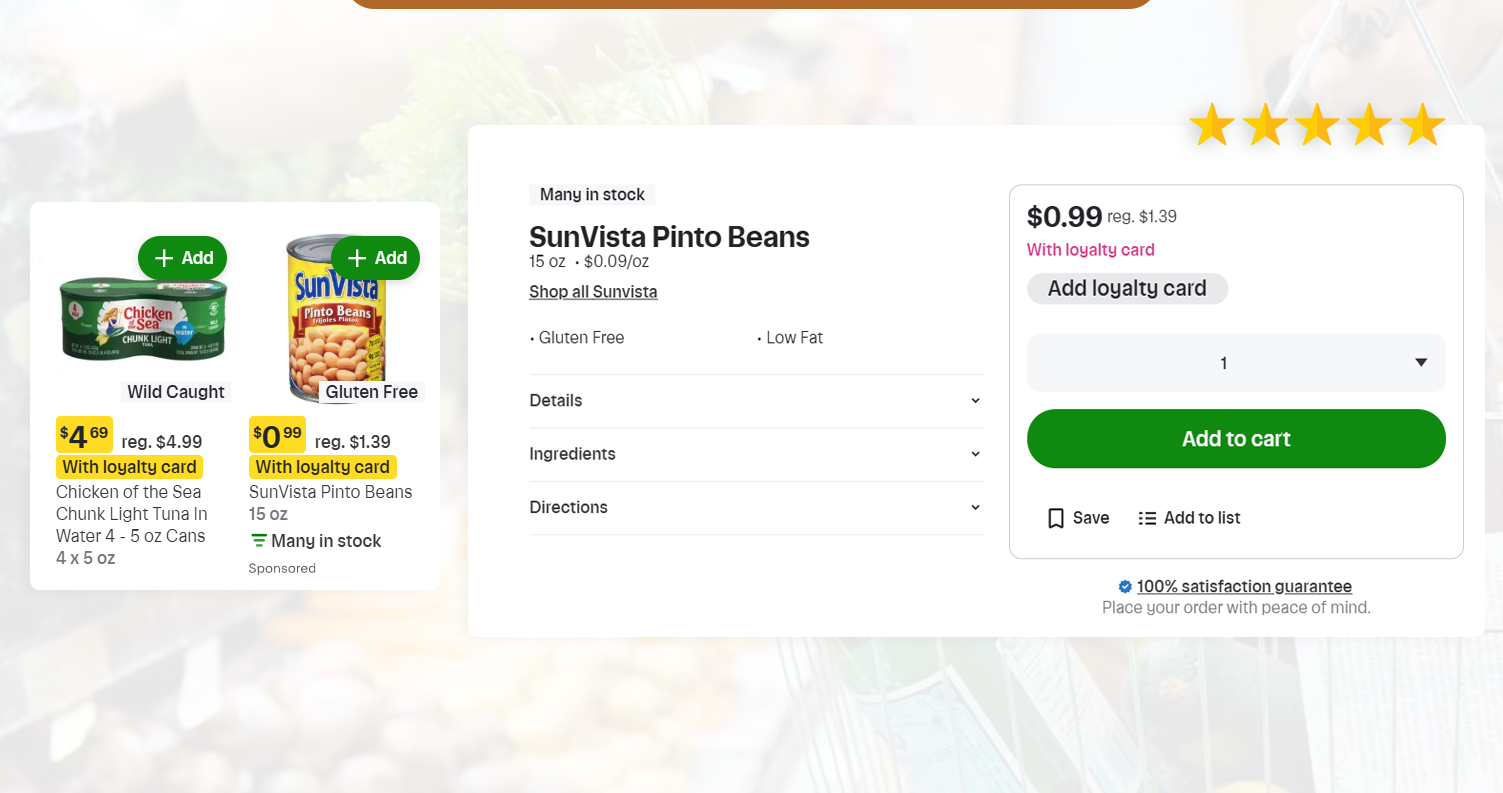Click the first yellow rating star
This screenshot has width=1503, height=793.
pyautogui.click(x=1213, y=125)
